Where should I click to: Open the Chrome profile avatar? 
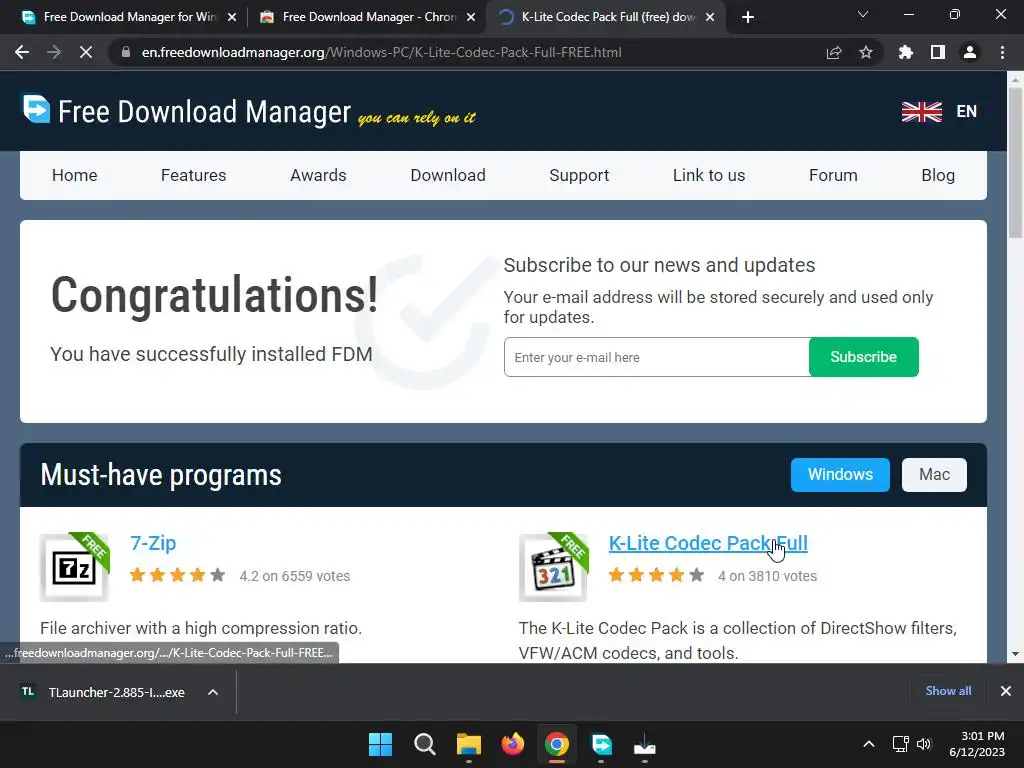[x=970, y=52]
